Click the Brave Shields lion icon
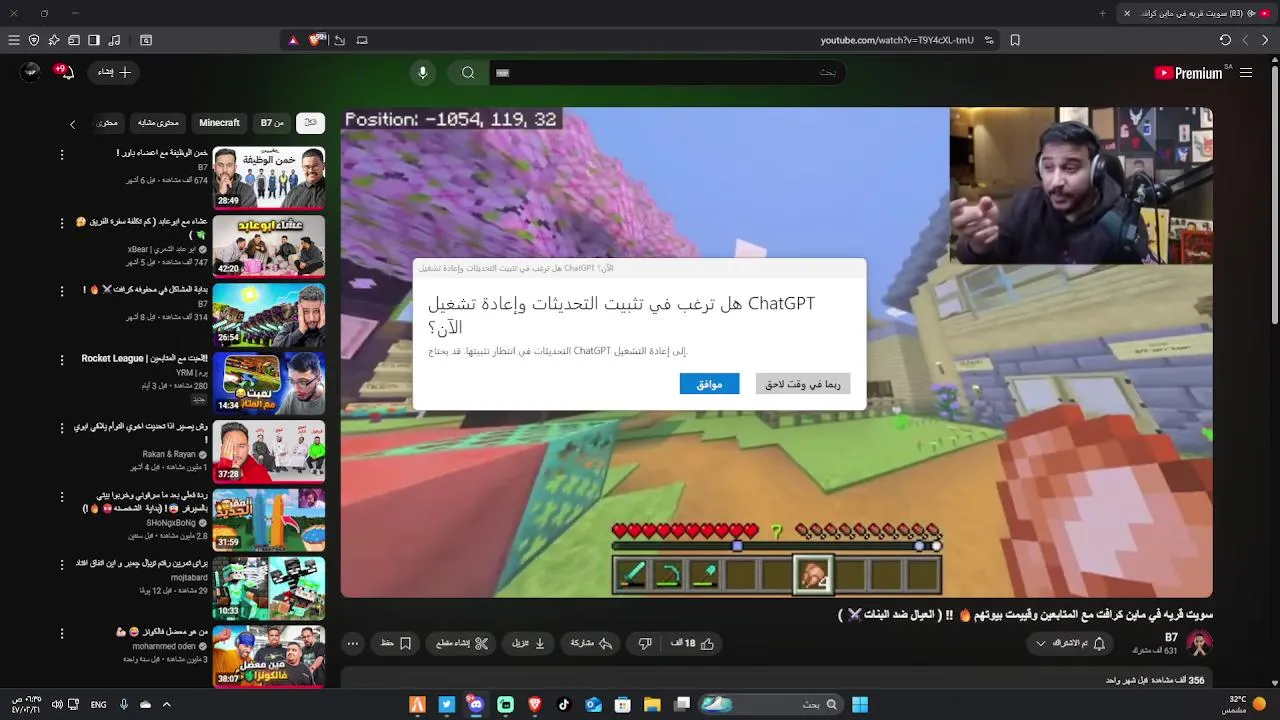Viewport: 1280px width, 720px height. click(317, 40)
